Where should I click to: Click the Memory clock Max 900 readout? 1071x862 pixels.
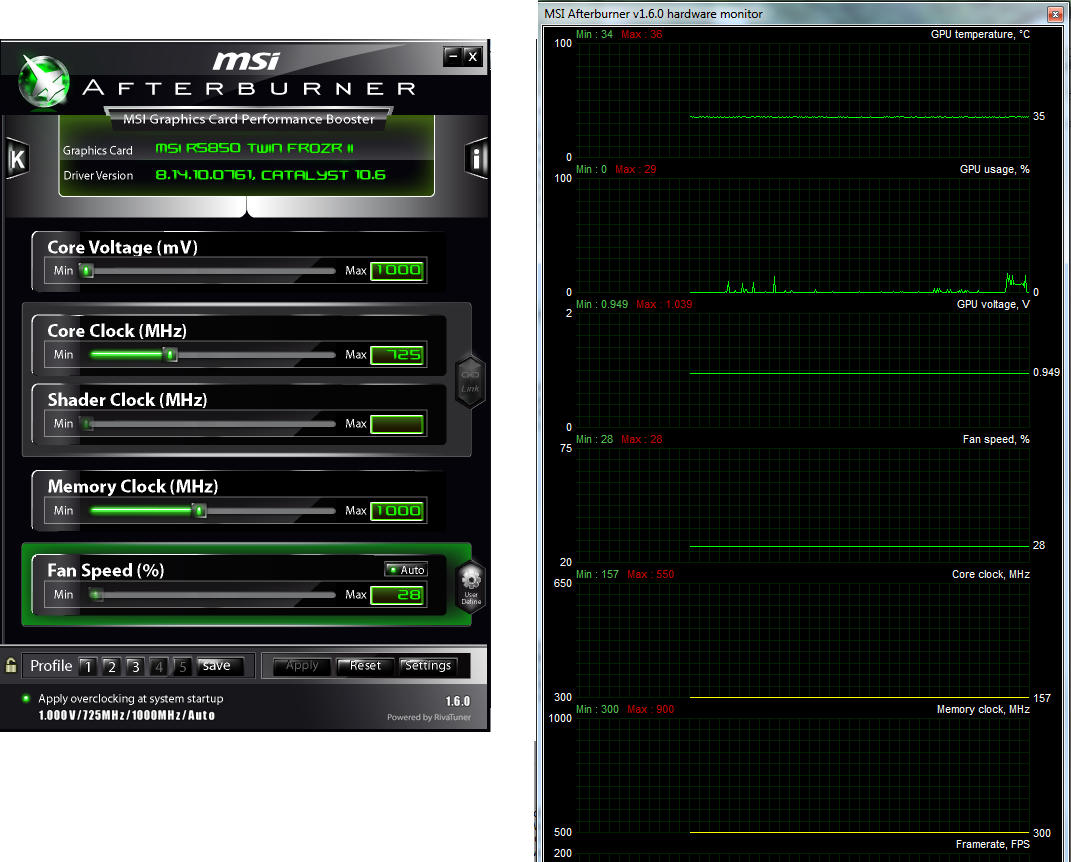pos(650,709)
